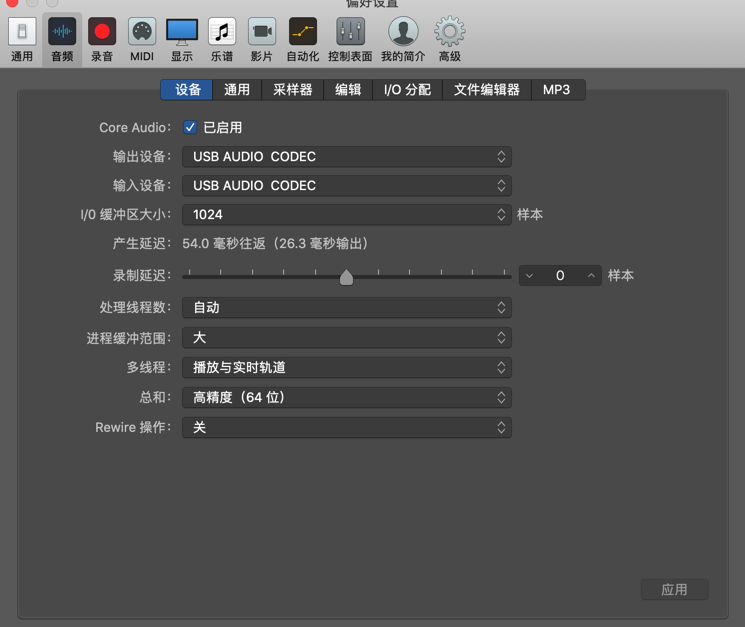Image resolution: width=745 pixels, height=627 pixels.
Task: Toggle the Core Audio 已启用 checkbox
Action: tap(190, 128)
